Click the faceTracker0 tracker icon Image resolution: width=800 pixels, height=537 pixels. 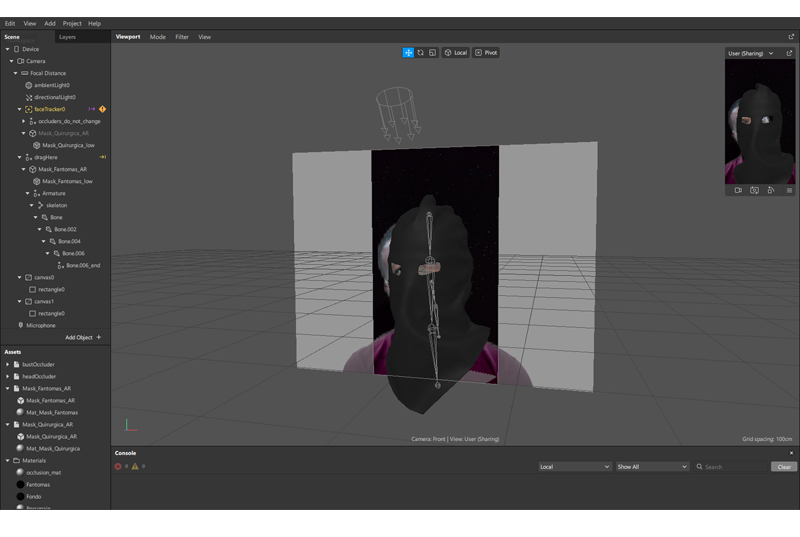(x=29, y=109)
